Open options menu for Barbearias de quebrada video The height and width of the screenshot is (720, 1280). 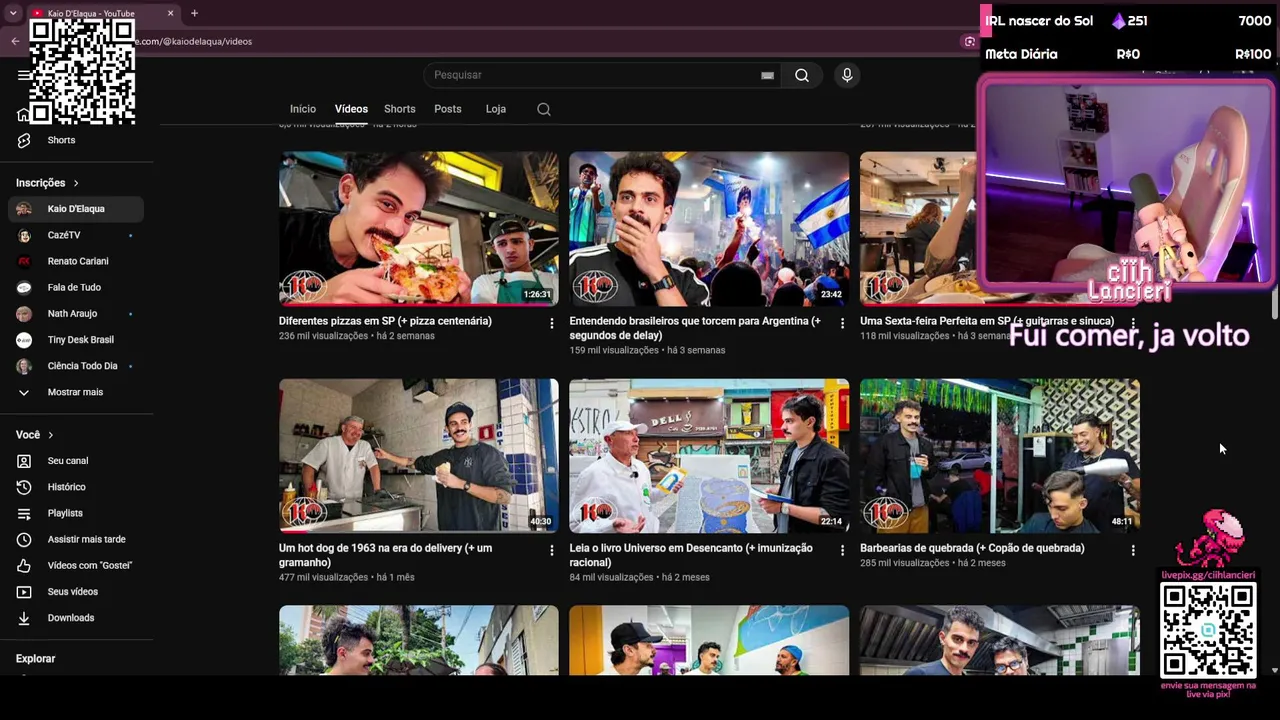(x=1133, y=550)
